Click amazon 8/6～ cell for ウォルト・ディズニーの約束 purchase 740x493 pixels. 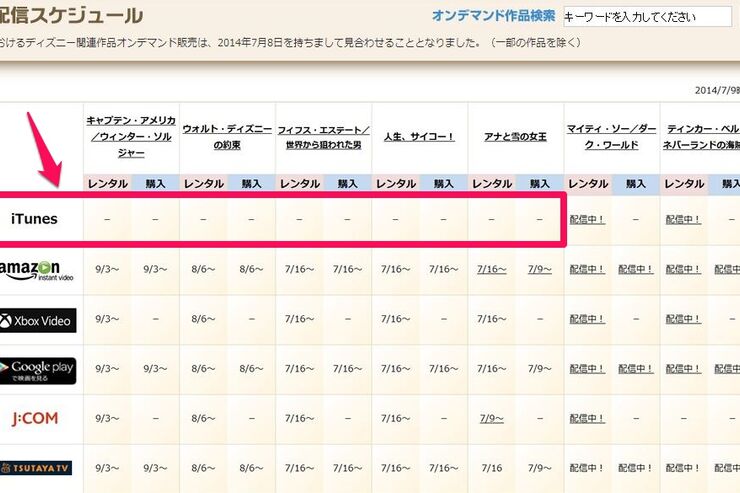click(x=251, y=269)
